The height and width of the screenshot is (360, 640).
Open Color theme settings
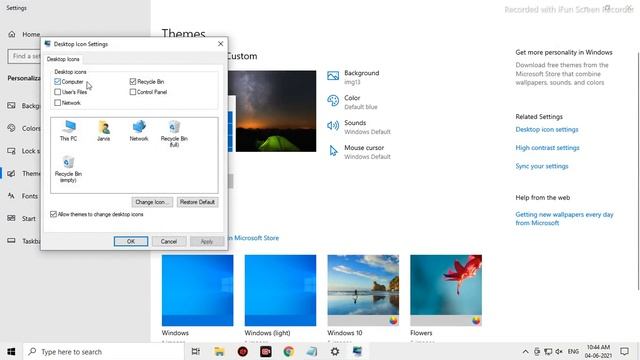pos(352,102)
